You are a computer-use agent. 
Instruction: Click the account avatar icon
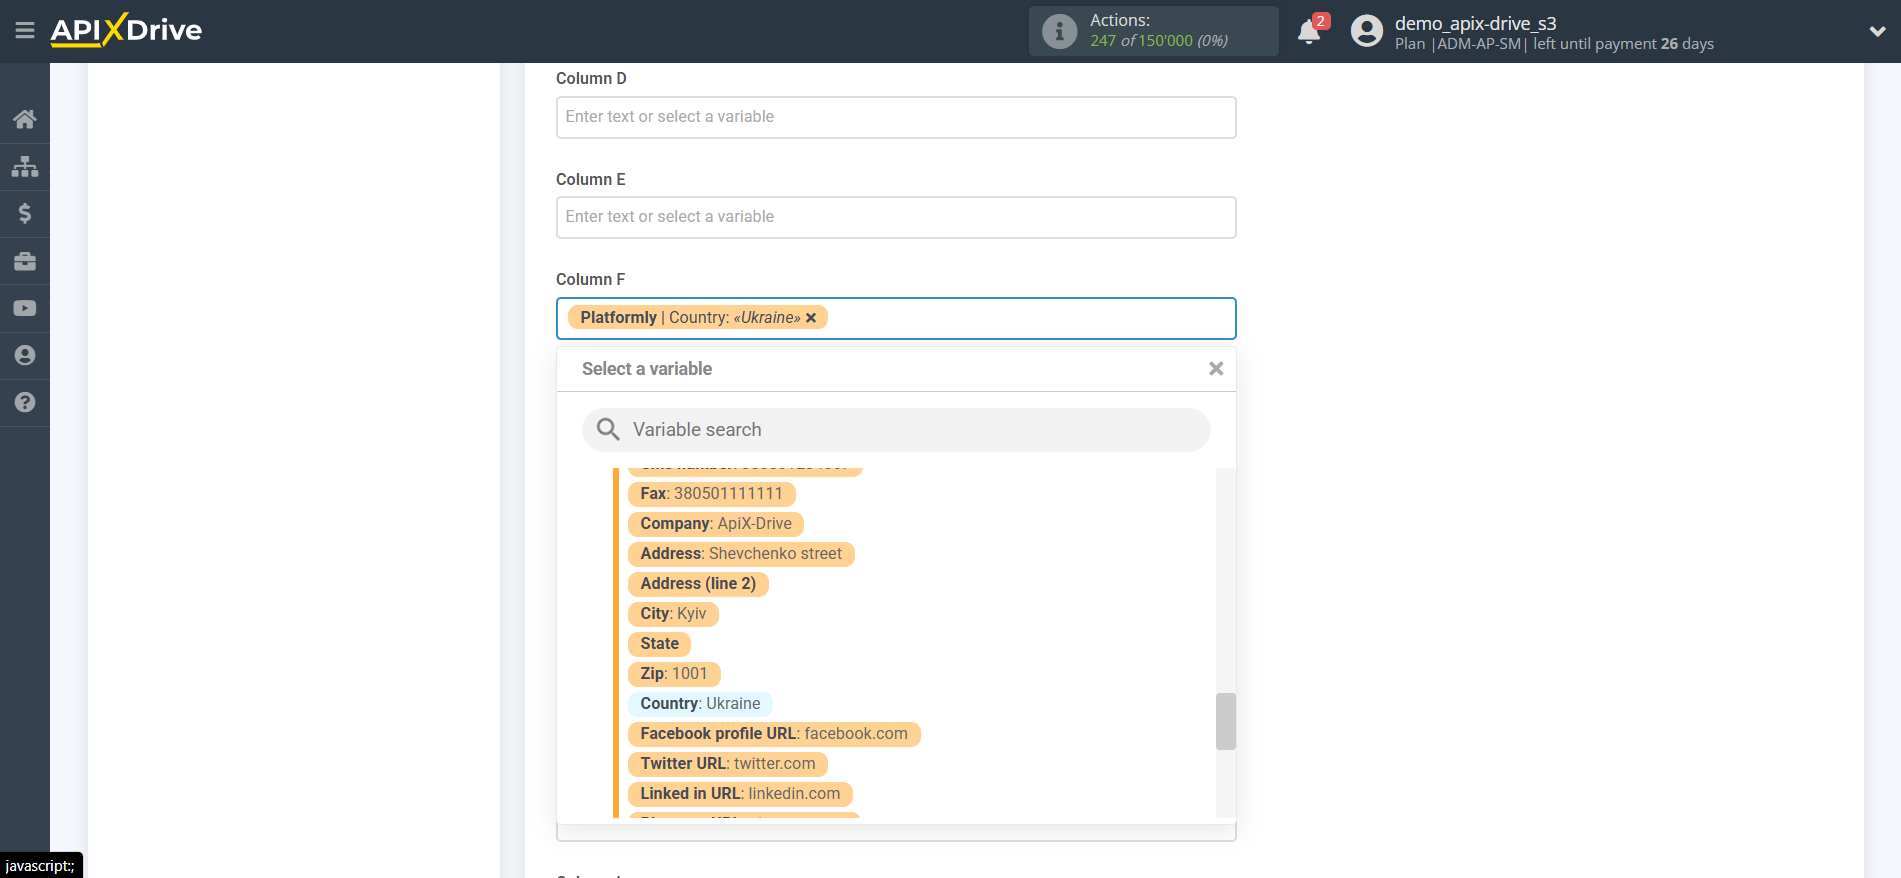[1367, 31]
